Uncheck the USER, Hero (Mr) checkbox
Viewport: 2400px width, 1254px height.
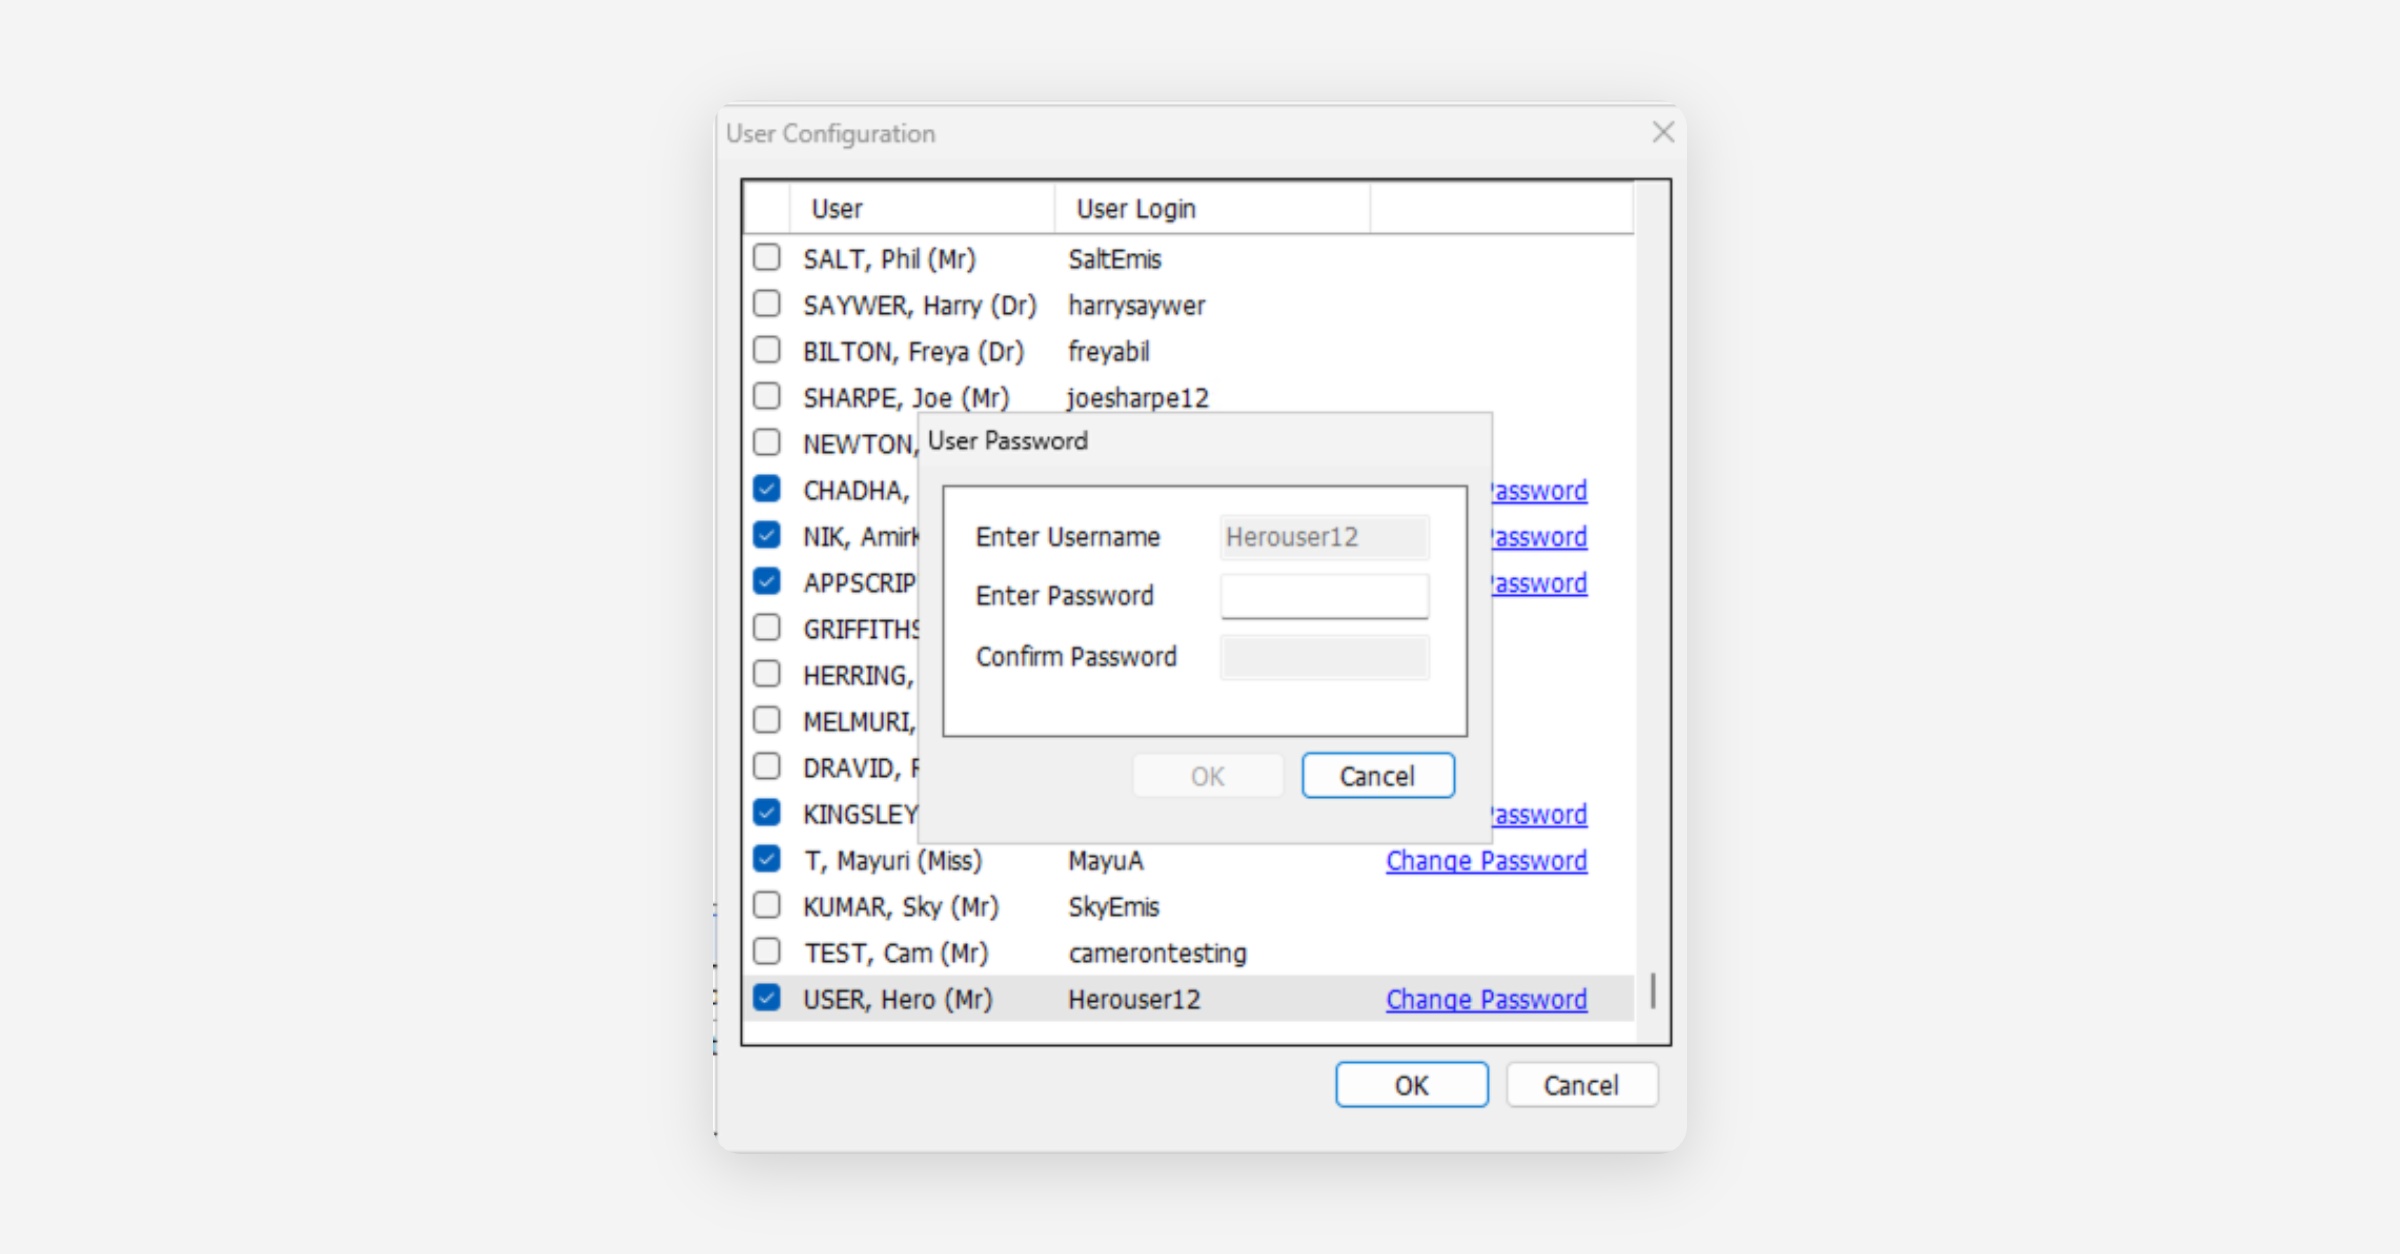(767, 998)
